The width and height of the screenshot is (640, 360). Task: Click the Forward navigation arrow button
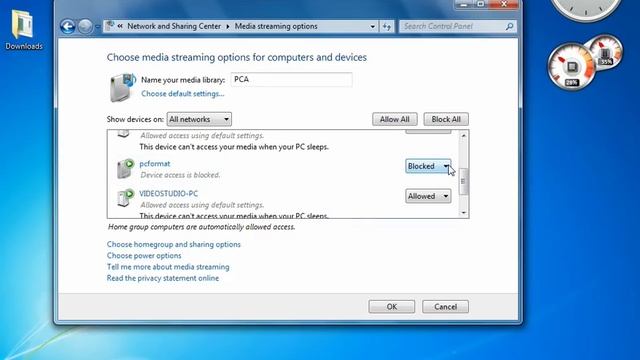pos(85,27)
